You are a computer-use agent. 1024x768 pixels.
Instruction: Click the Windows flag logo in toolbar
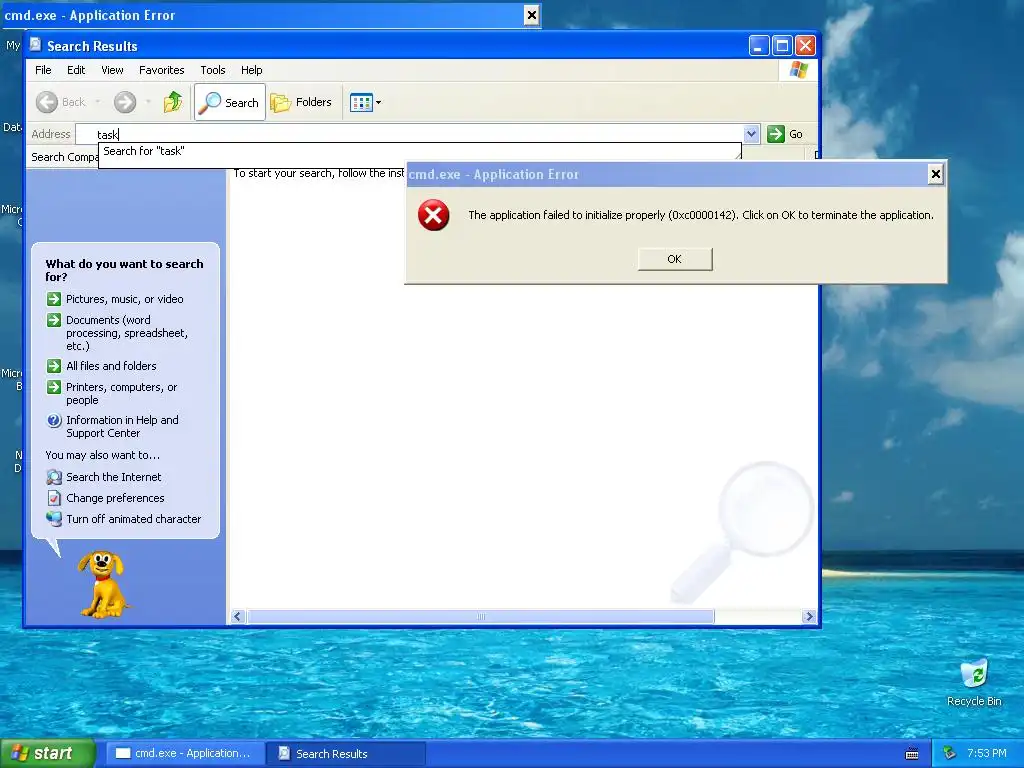(798, 70)
